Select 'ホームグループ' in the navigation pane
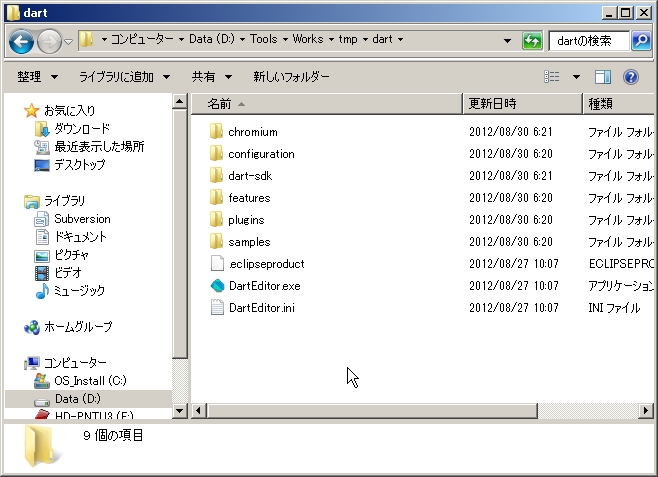Viewport: 658px width, 477px height. coord(68,327)
